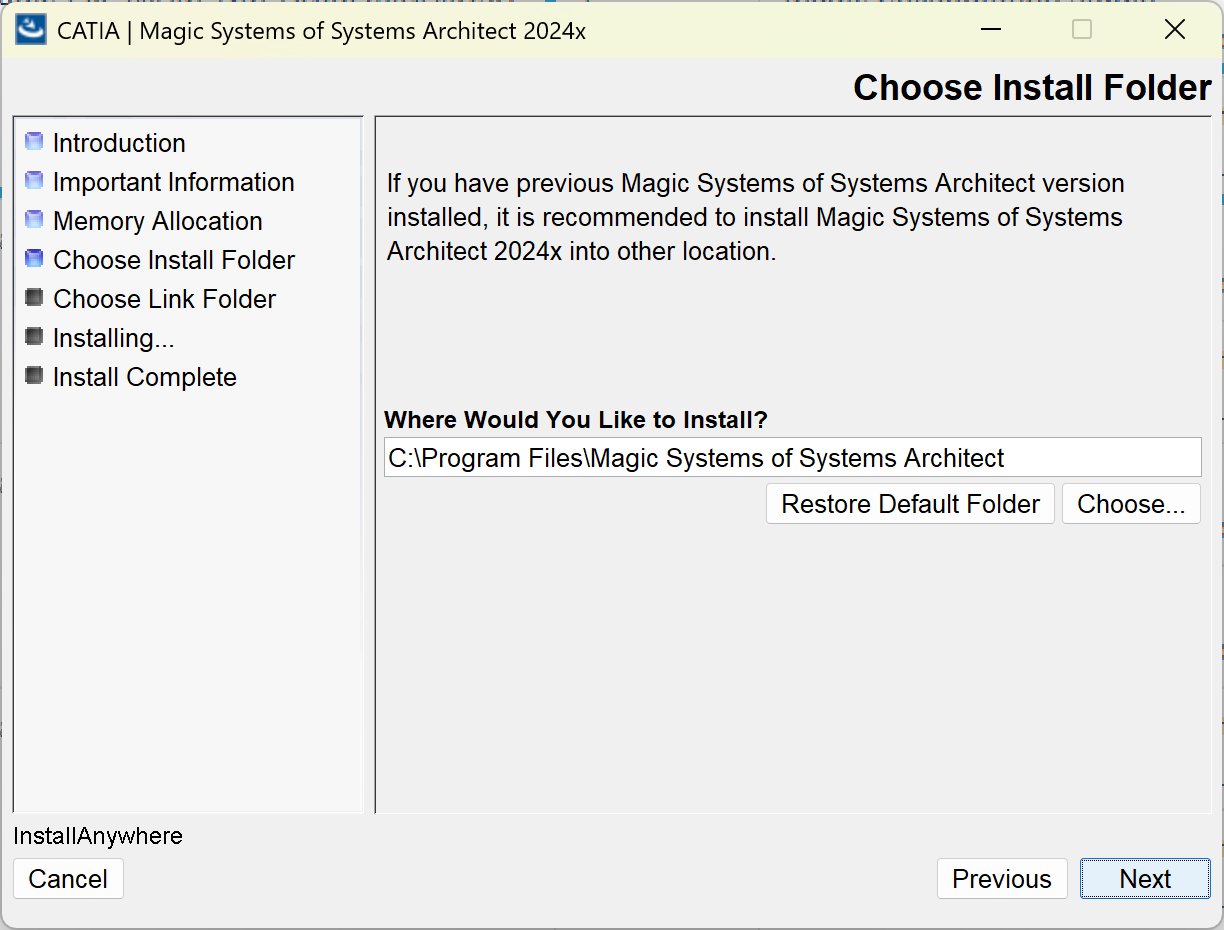Click the bullet icon beside Introduction
Image resolution: width=1224 pixels, height=930 pixels.
point(34,142)
